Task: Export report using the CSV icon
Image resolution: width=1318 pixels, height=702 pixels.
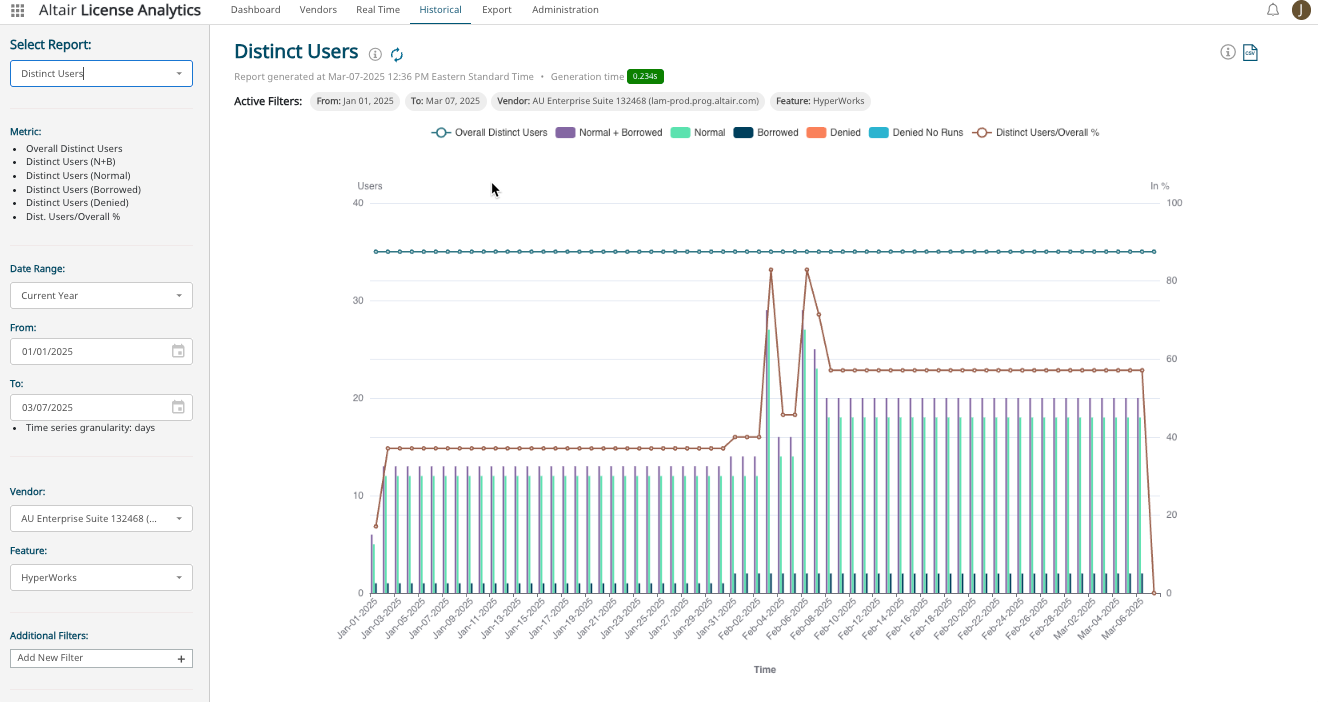Action: tap(1250, 53)
